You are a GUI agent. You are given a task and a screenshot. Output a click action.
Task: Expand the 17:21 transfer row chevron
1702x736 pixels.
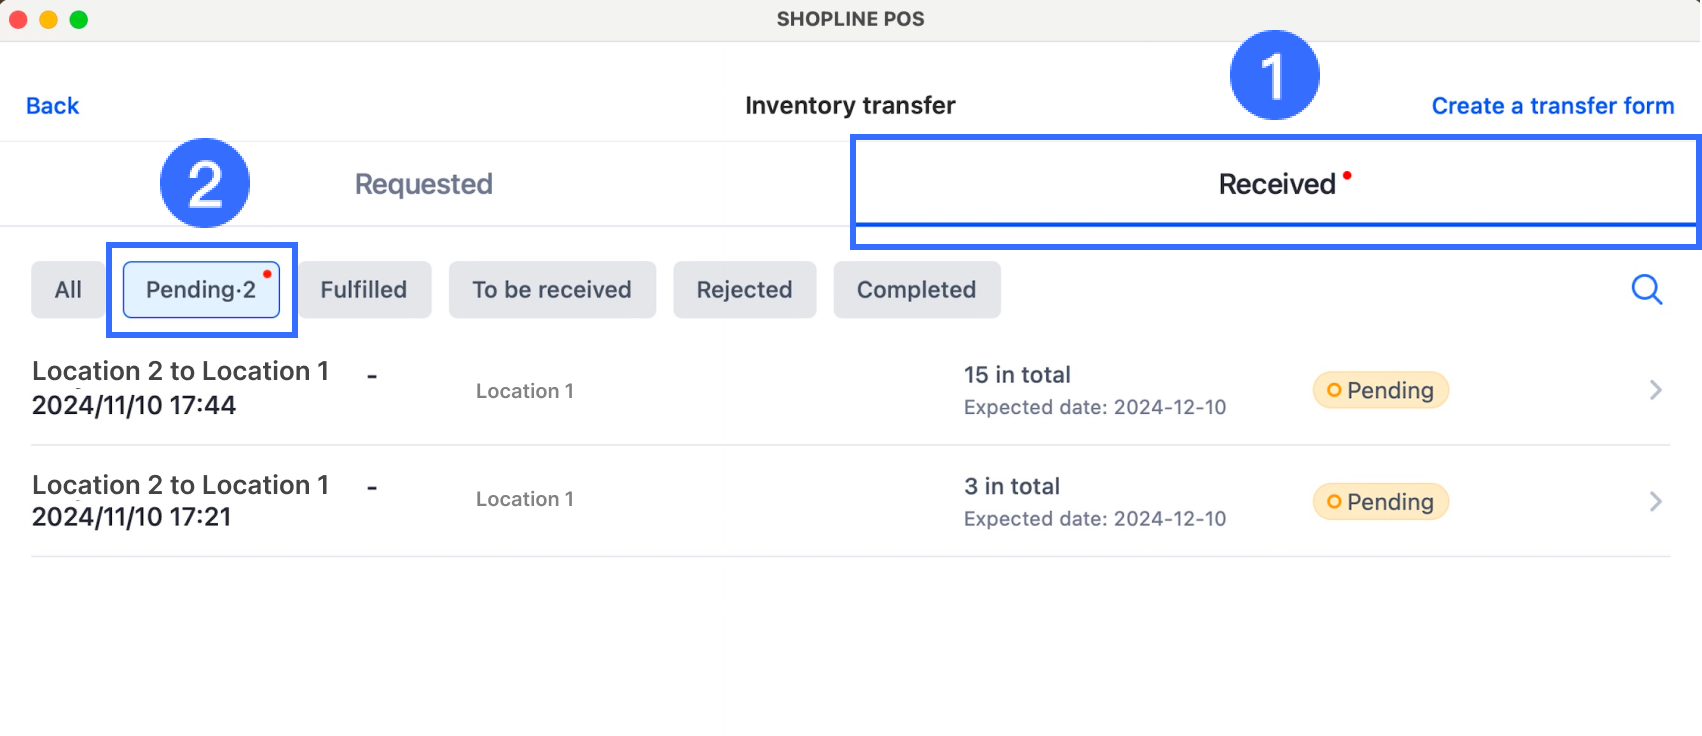(x=1655, y=501)
